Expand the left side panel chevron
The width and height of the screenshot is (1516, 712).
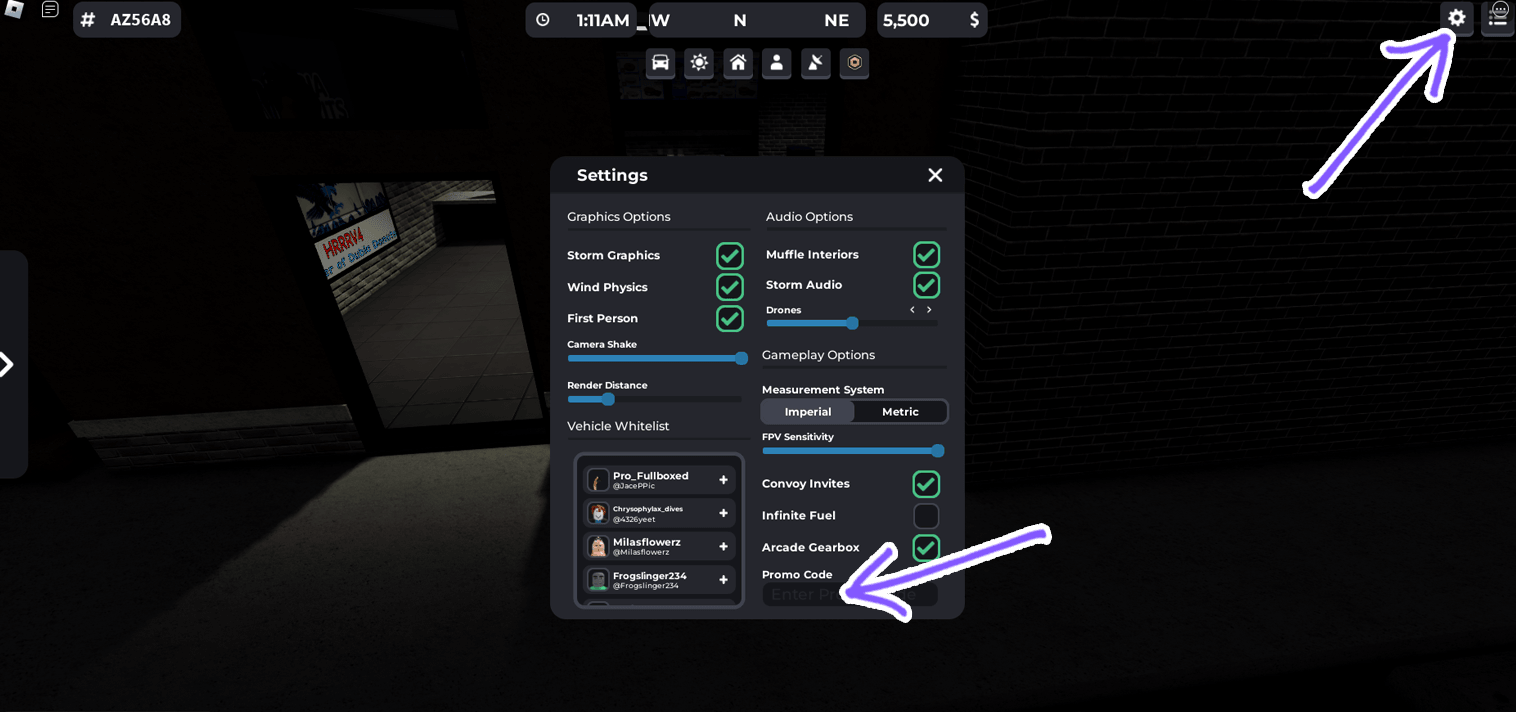pyautogui.click(x=8, y=364)
